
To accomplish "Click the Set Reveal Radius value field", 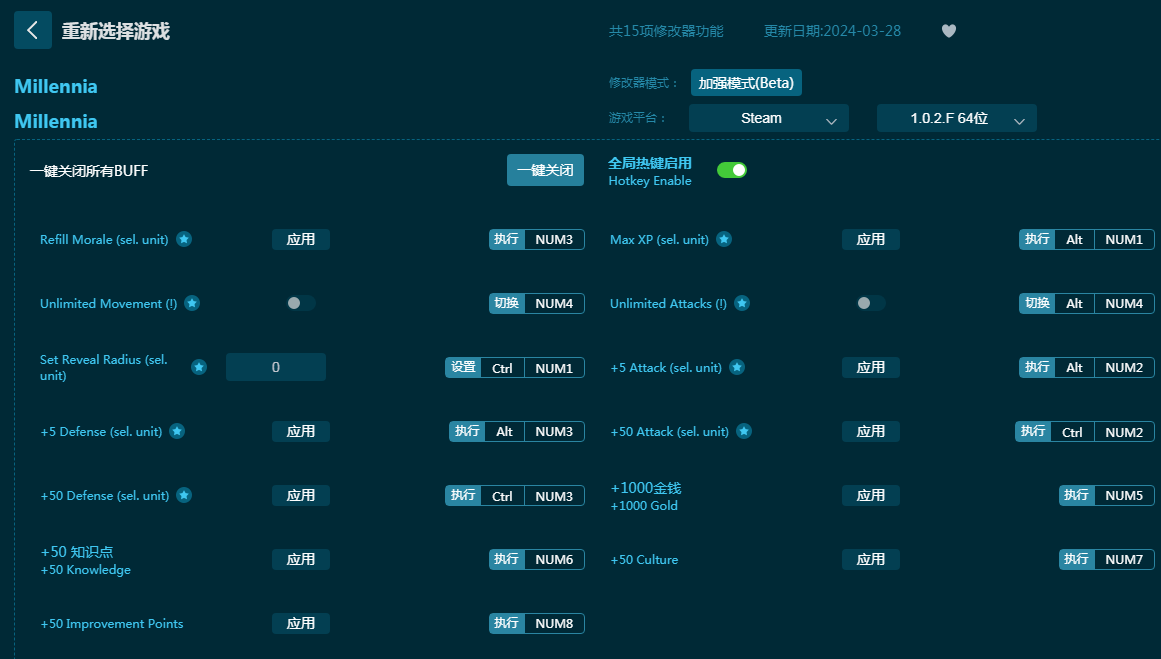I will tap(275, 367).
